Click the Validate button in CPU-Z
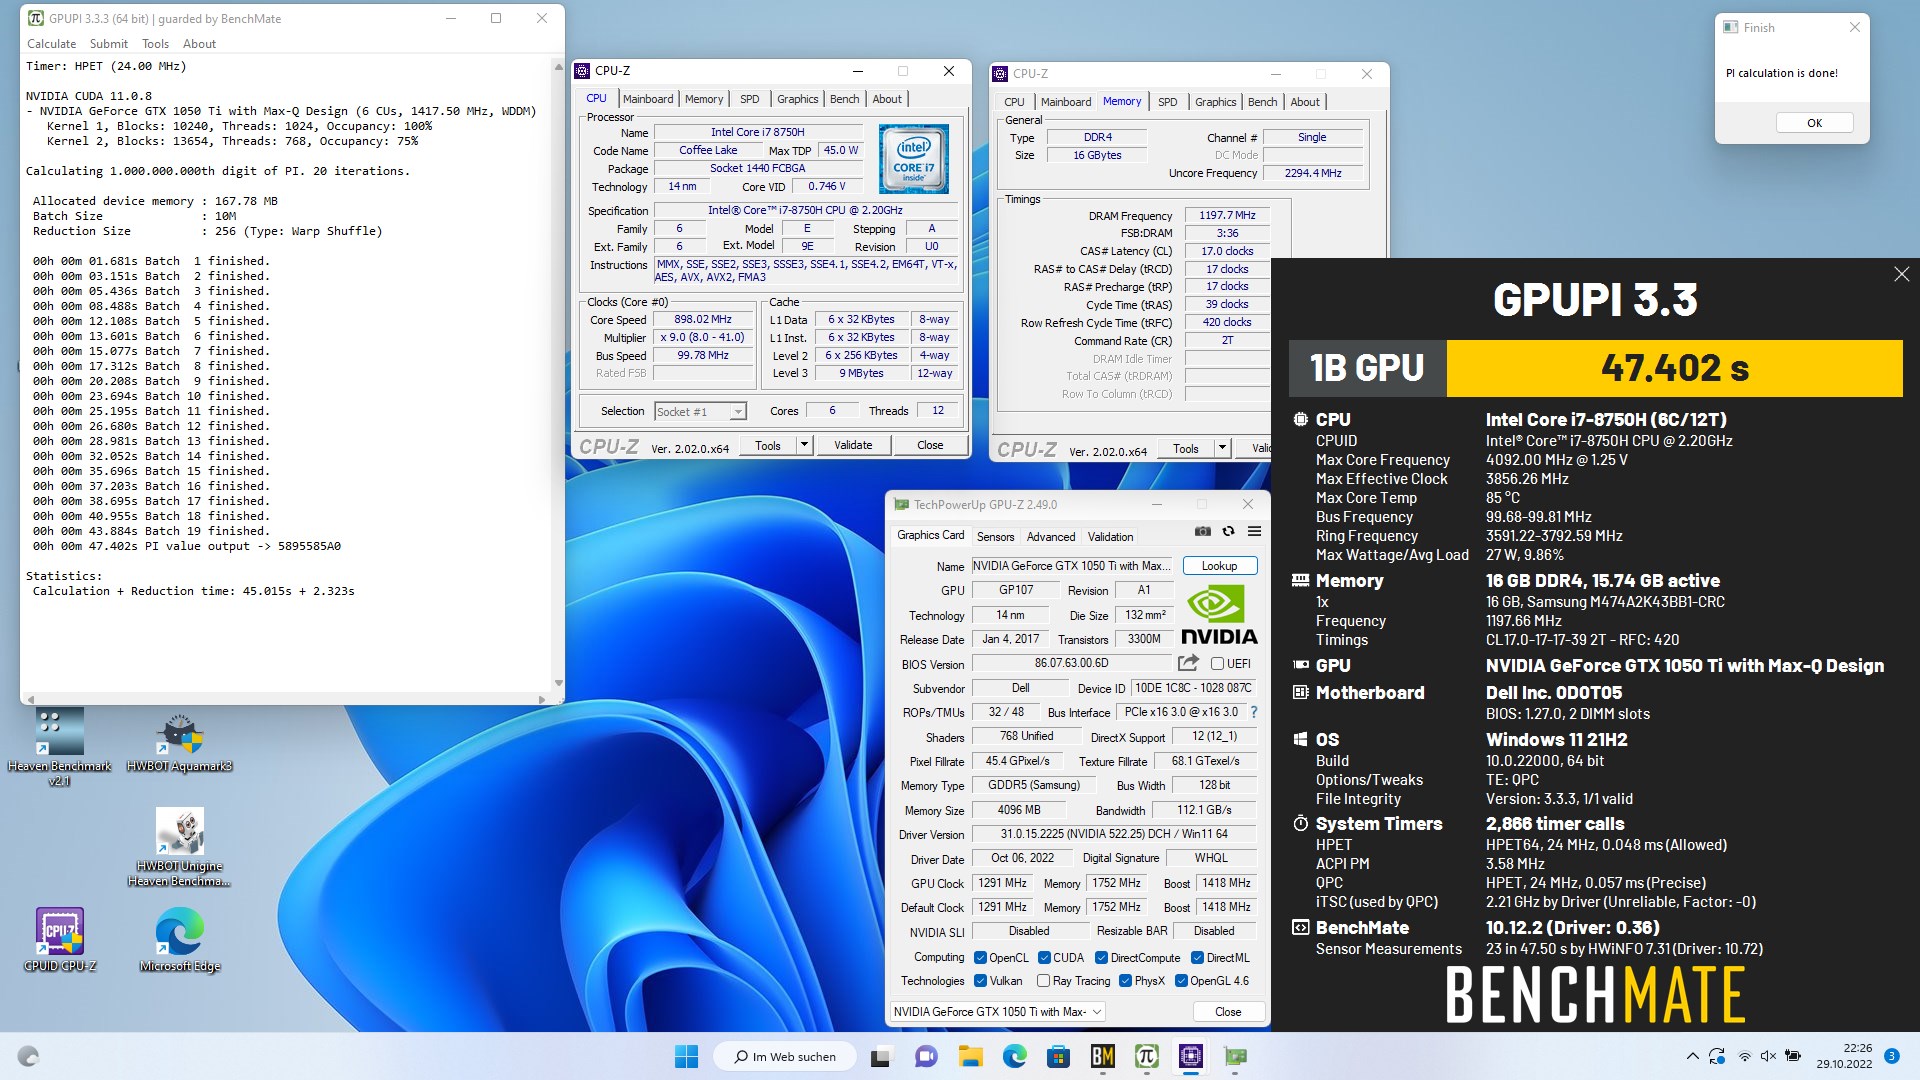1920x1080 pixels. coord(853,445)
